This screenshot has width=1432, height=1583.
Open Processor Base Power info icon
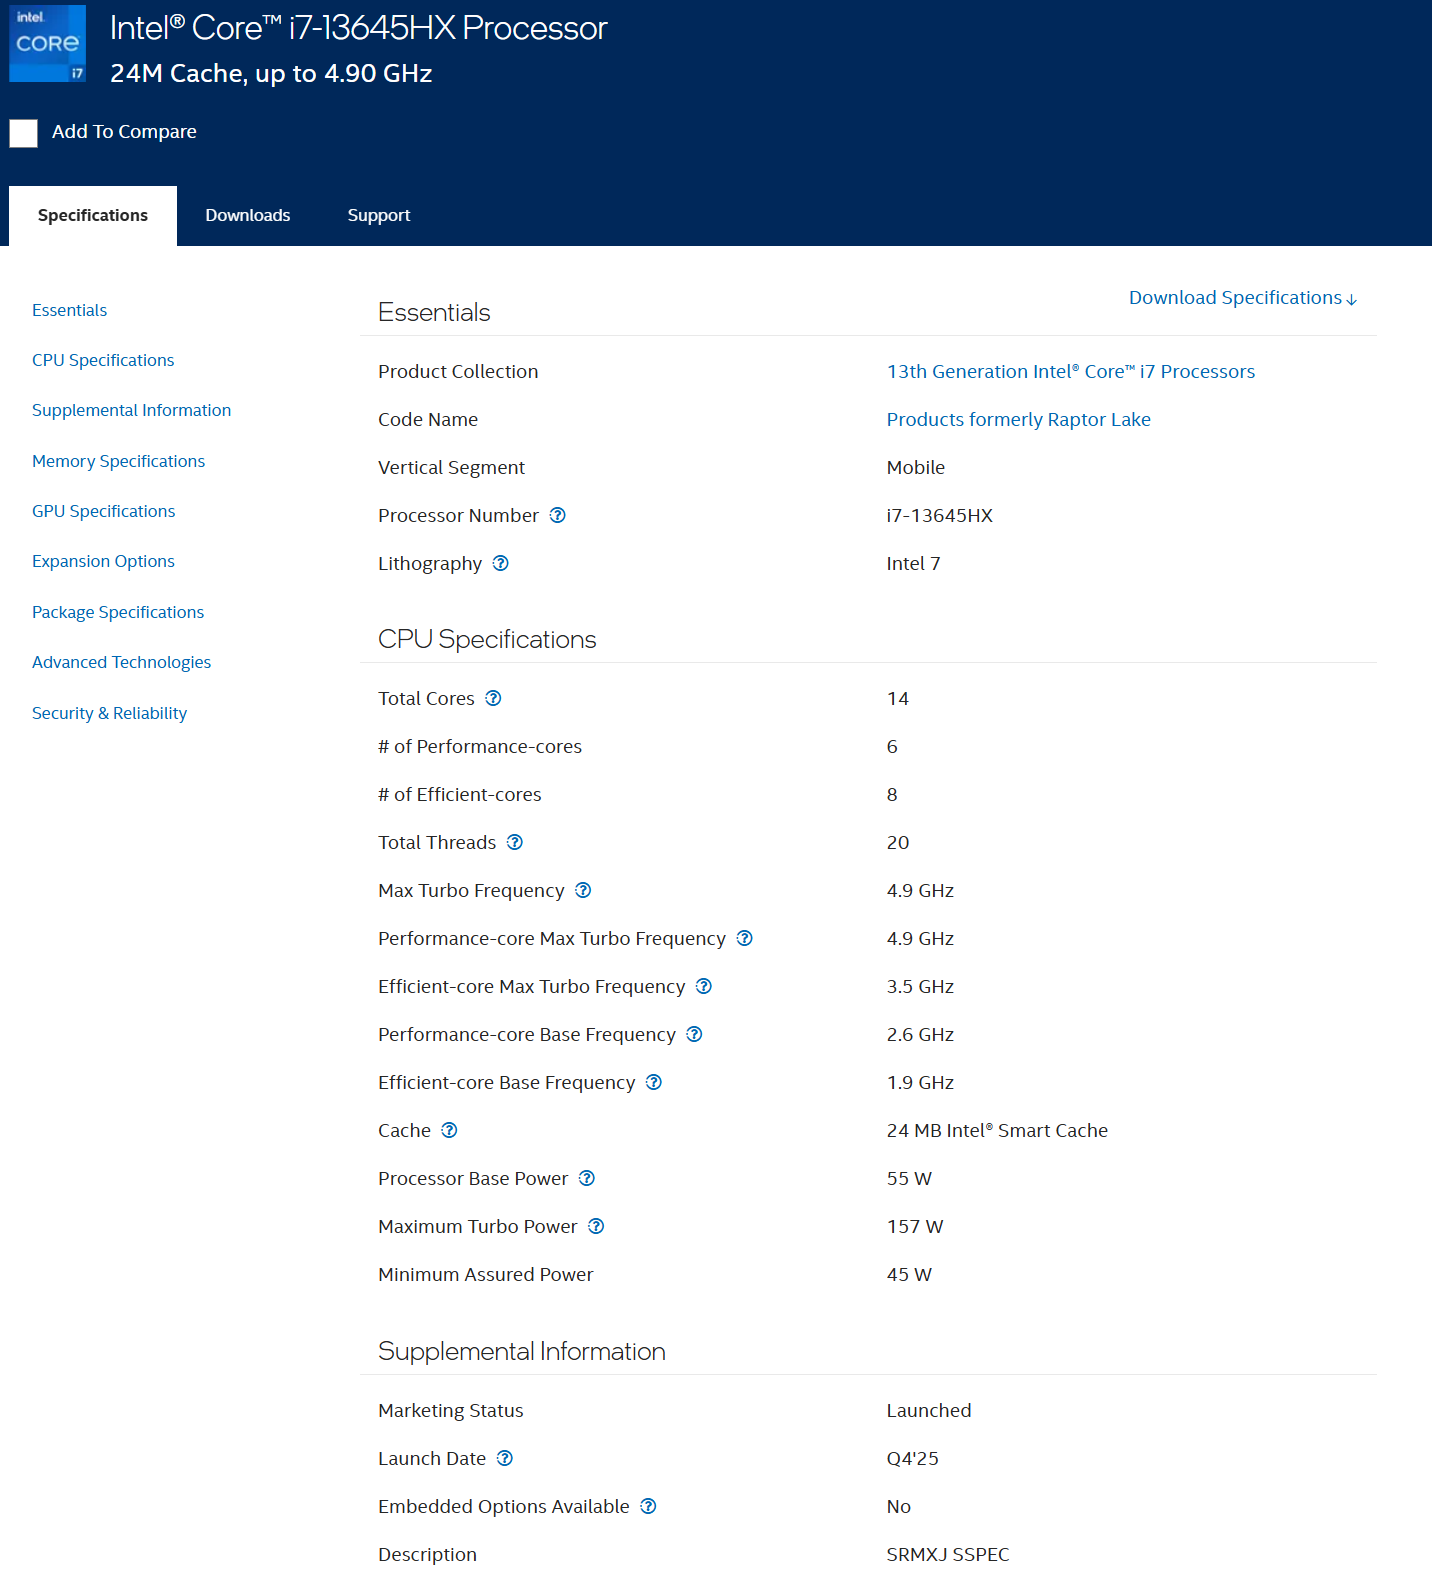587,1178
